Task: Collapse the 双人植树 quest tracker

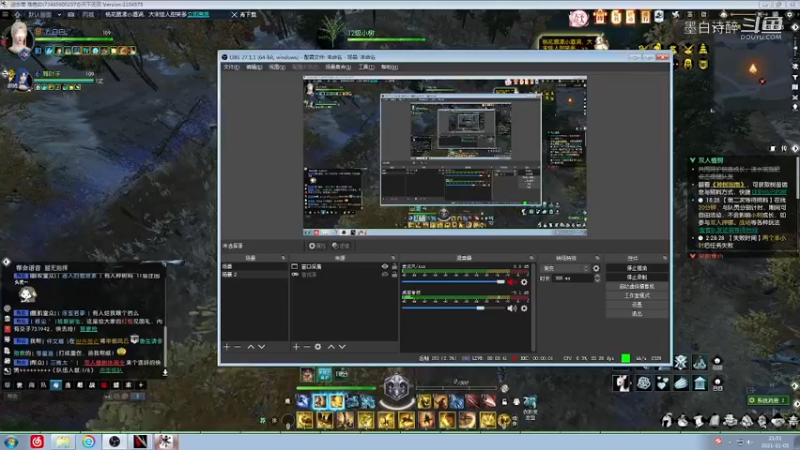Action: [692, 160]
